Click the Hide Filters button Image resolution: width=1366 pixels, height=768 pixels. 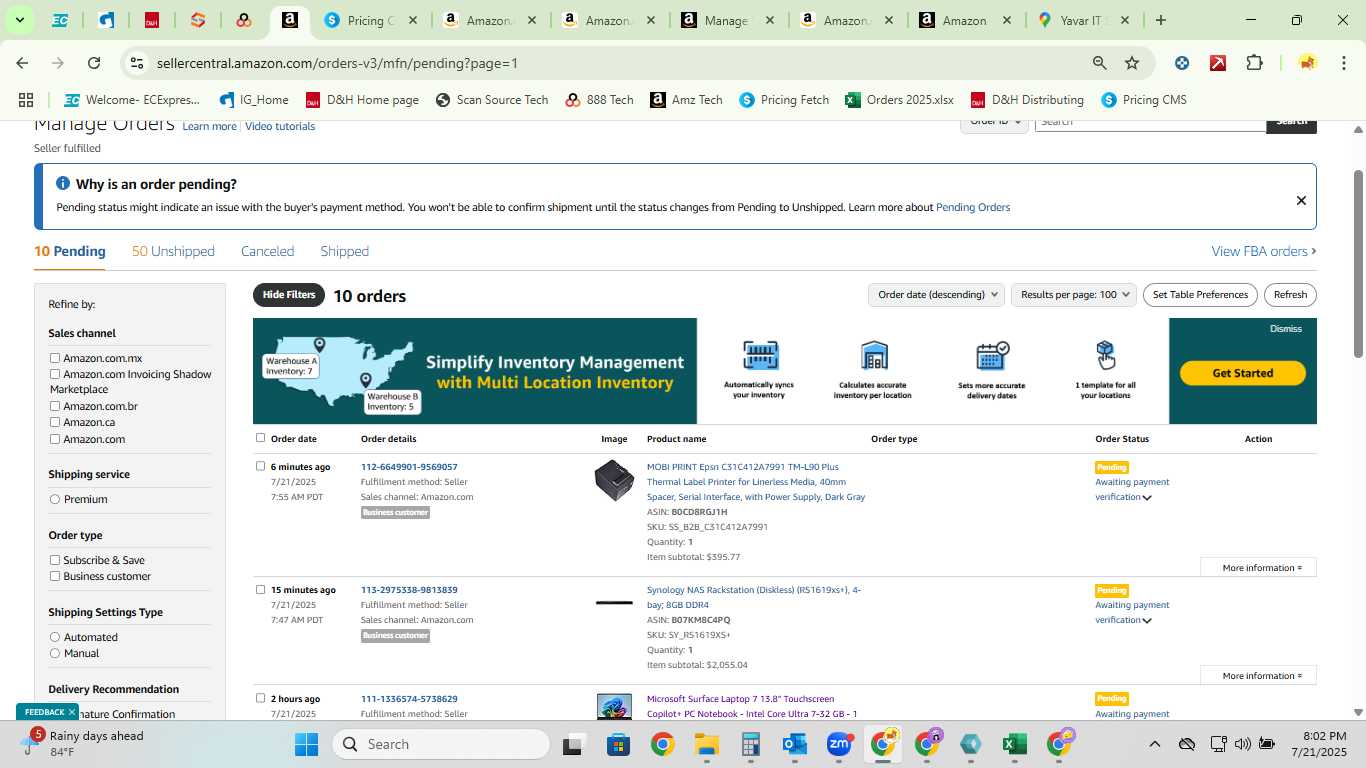pos(289,295)
